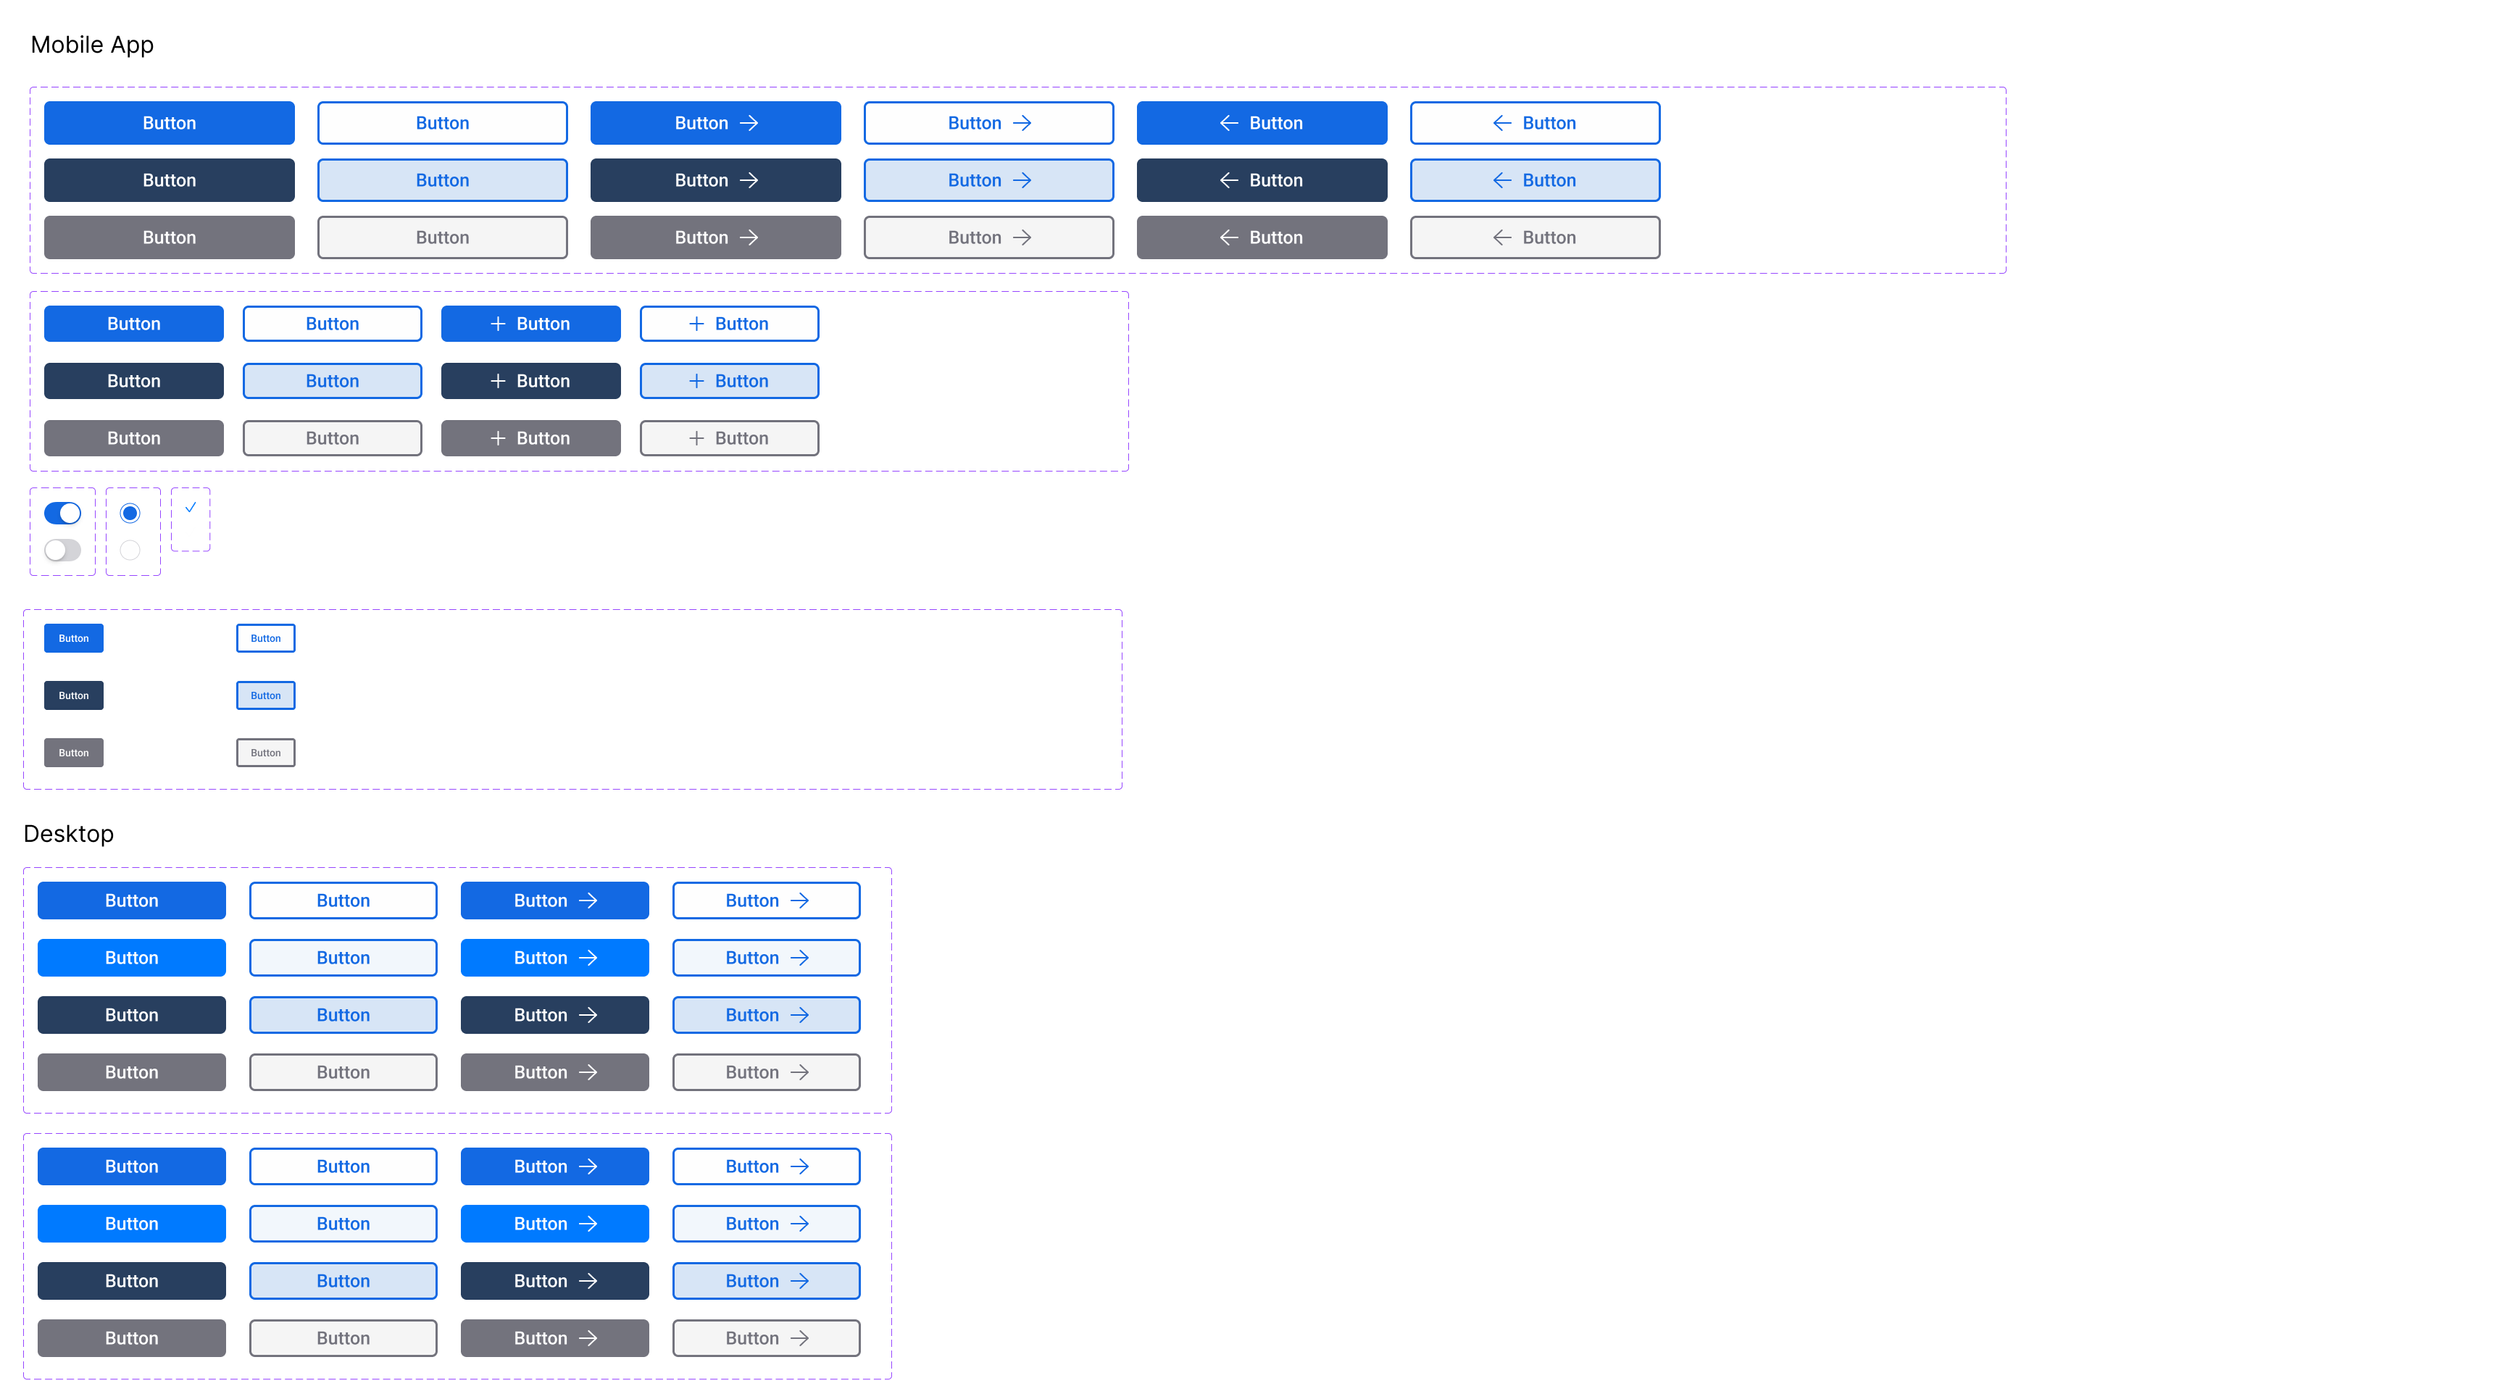Click left arrow on the gray outlined button
The image size is (2500, 1380).
[x=1502, y=237]
